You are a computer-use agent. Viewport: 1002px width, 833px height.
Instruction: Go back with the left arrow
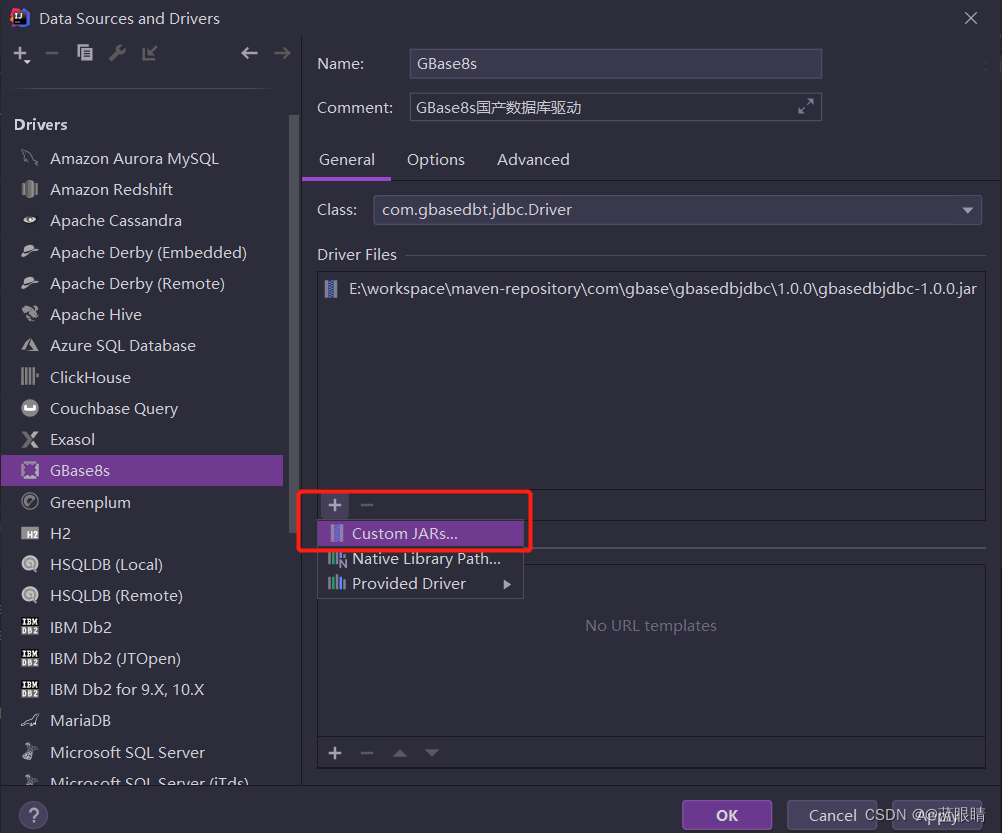point(249,53)
